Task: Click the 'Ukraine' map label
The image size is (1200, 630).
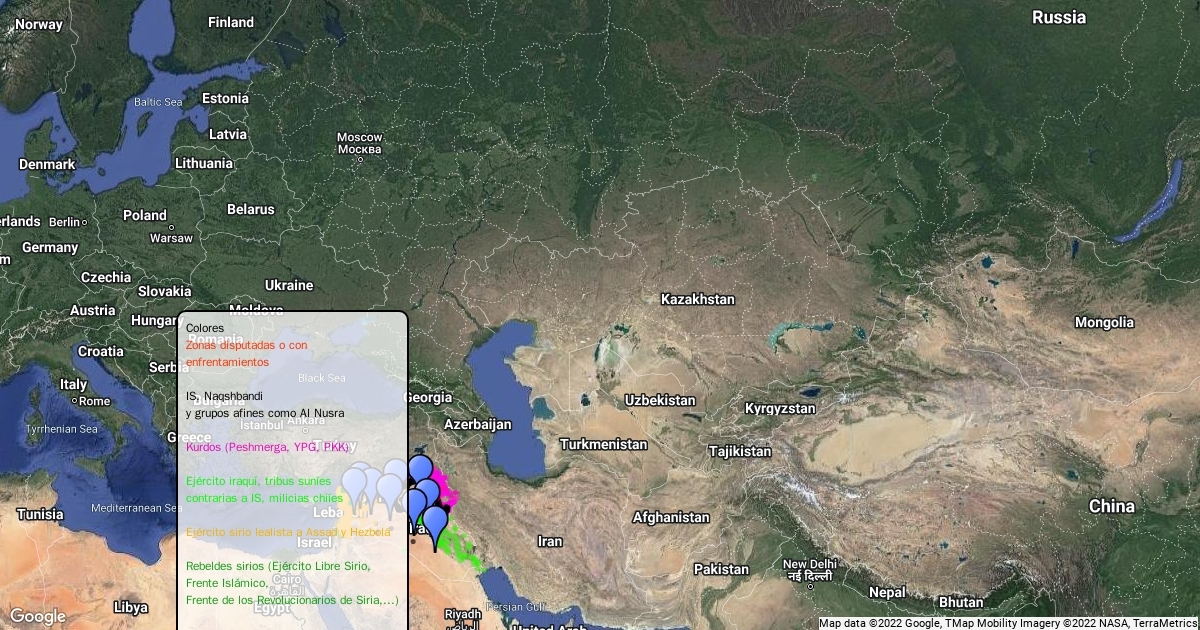Action: pyautogui.click(x=289, y=285)
